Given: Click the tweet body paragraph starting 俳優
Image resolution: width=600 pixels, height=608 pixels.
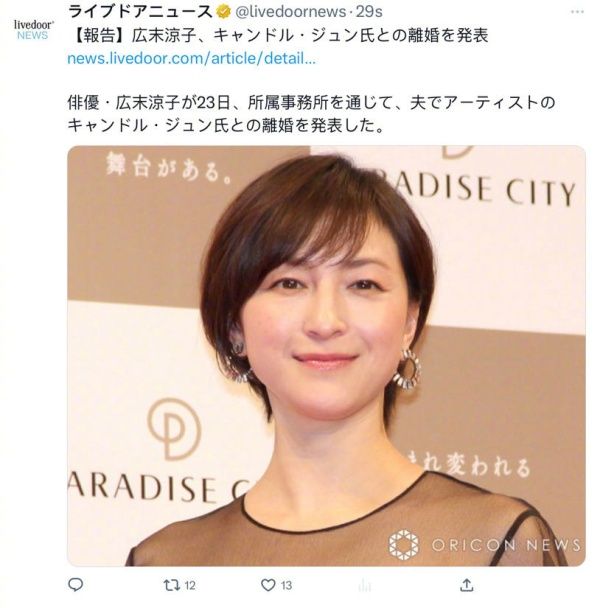Looking at the screenshot, I should click(x=311, y=114).
